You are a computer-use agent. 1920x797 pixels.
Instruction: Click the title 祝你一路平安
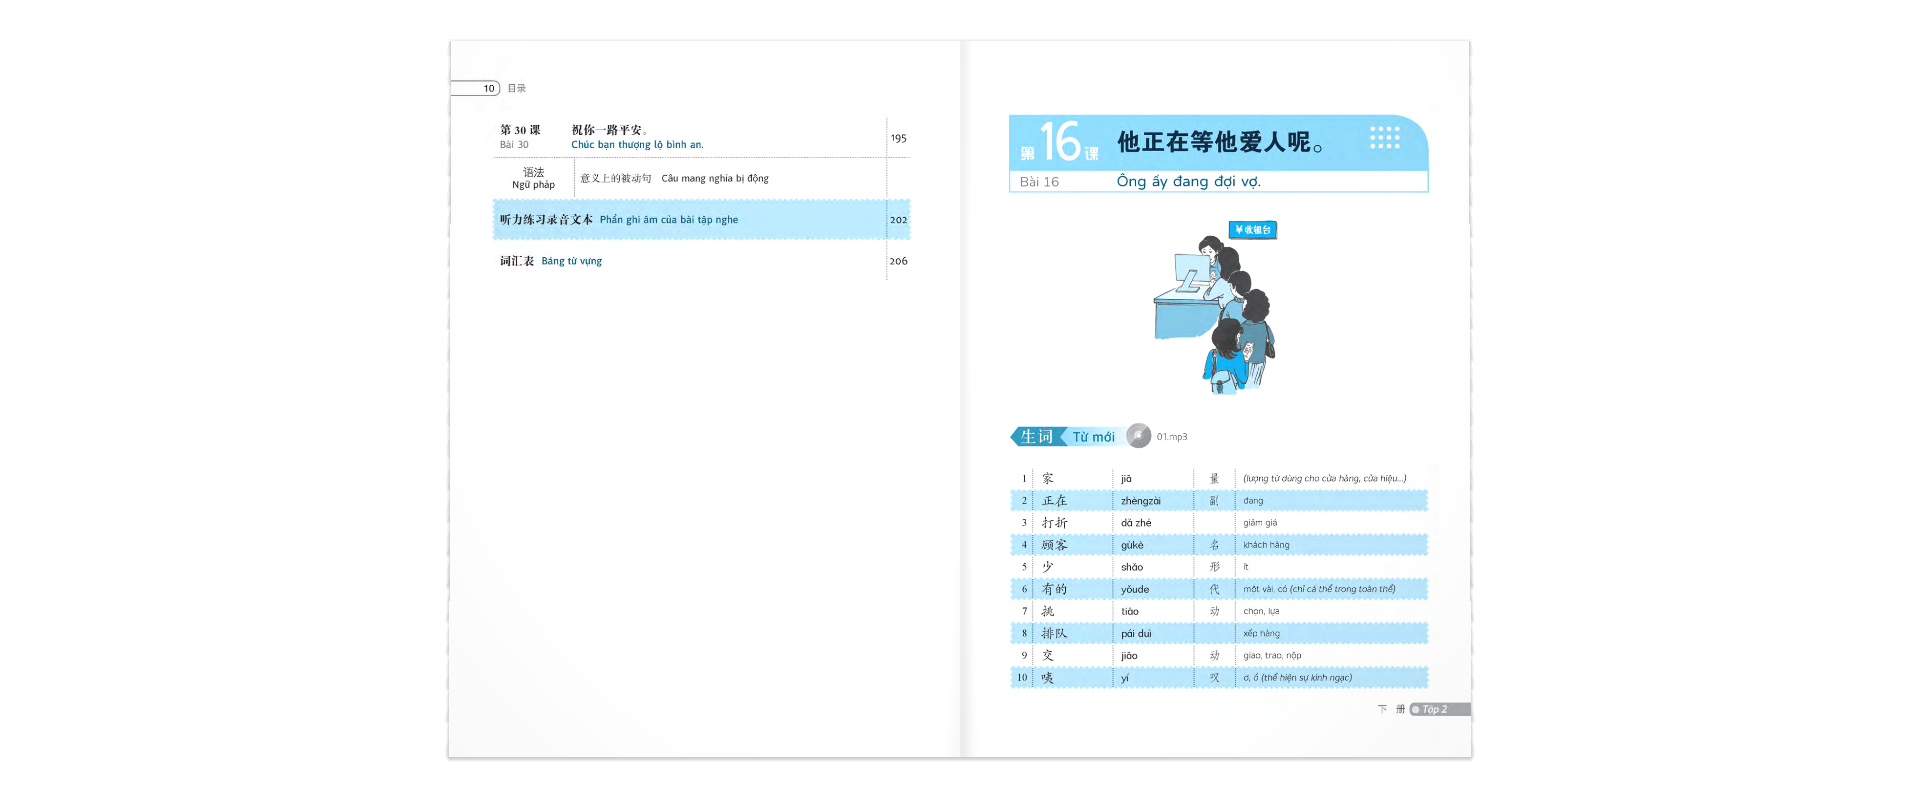point(609,130)
